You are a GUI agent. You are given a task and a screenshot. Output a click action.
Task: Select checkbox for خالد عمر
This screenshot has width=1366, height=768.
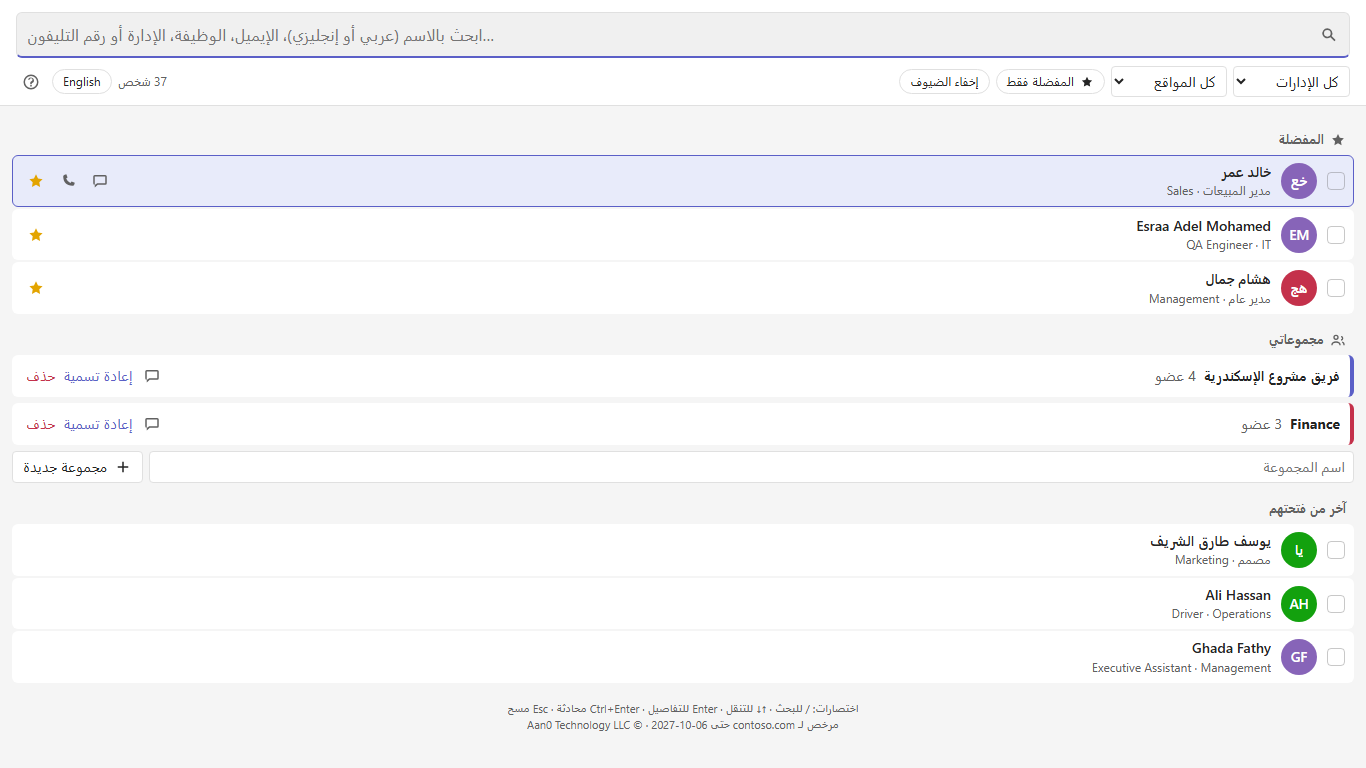point(1336,181)
